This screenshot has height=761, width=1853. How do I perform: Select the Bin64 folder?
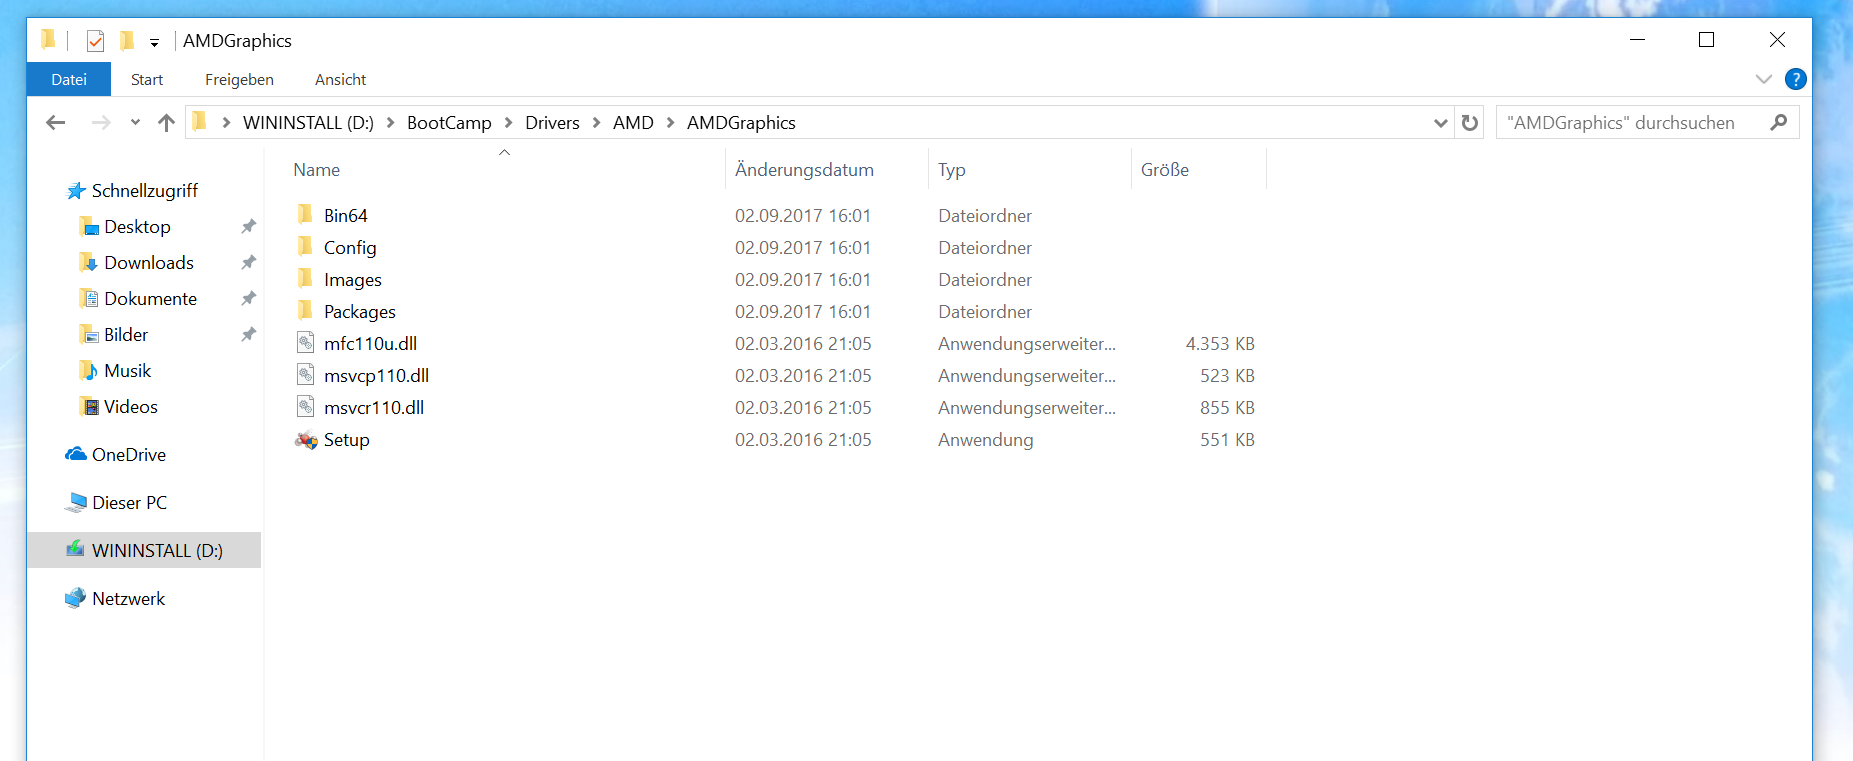click(345, 215)
